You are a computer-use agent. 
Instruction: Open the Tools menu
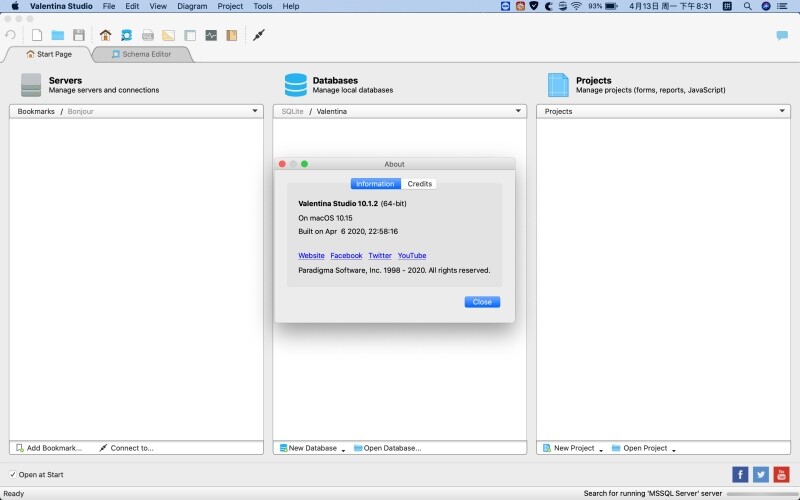coord(263,6)
